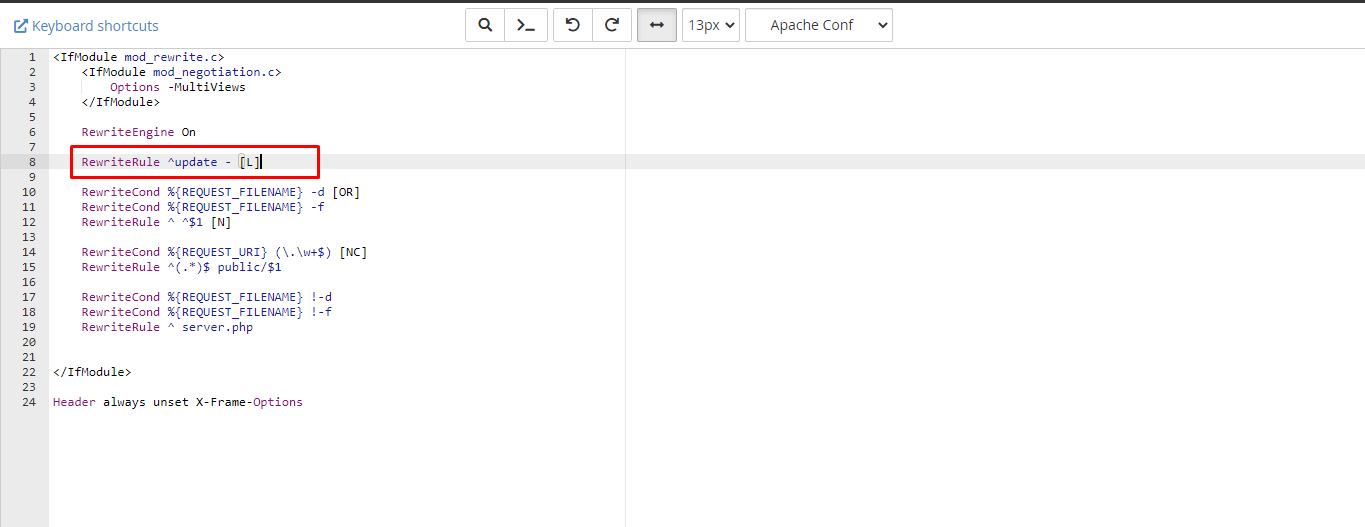The width and height of the screenshot is (1365, 527).
Task: Place cursor on the RewriteEngine On line
Action: click(138, 132)
